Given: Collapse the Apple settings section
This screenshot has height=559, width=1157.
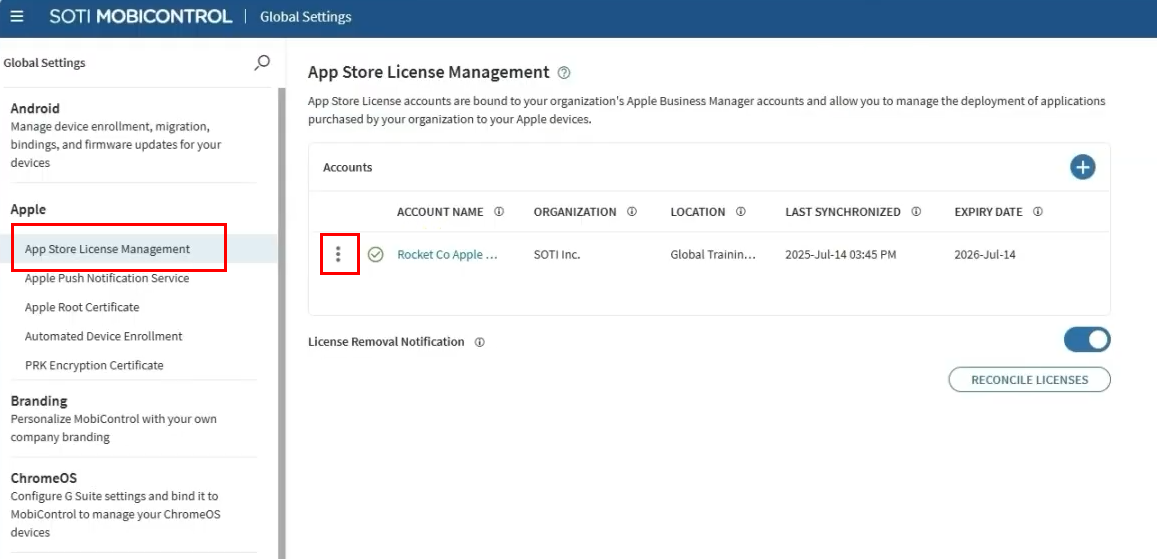Looking at the screenshot, I should click(x=28, y=209).
